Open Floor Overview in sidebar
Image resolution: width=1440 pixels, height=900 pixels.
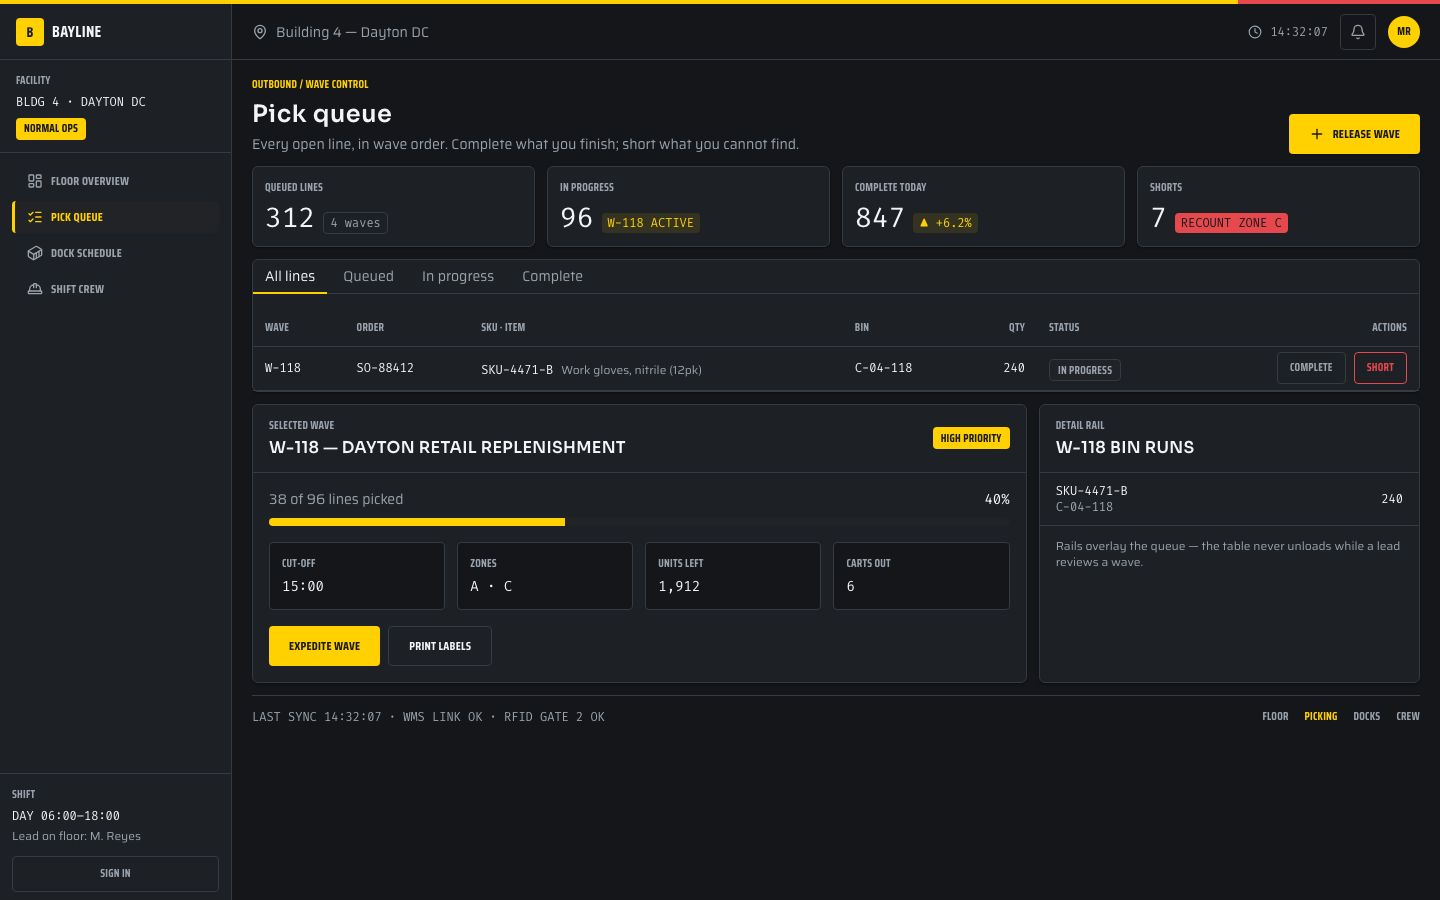click(x=116, y=181)
